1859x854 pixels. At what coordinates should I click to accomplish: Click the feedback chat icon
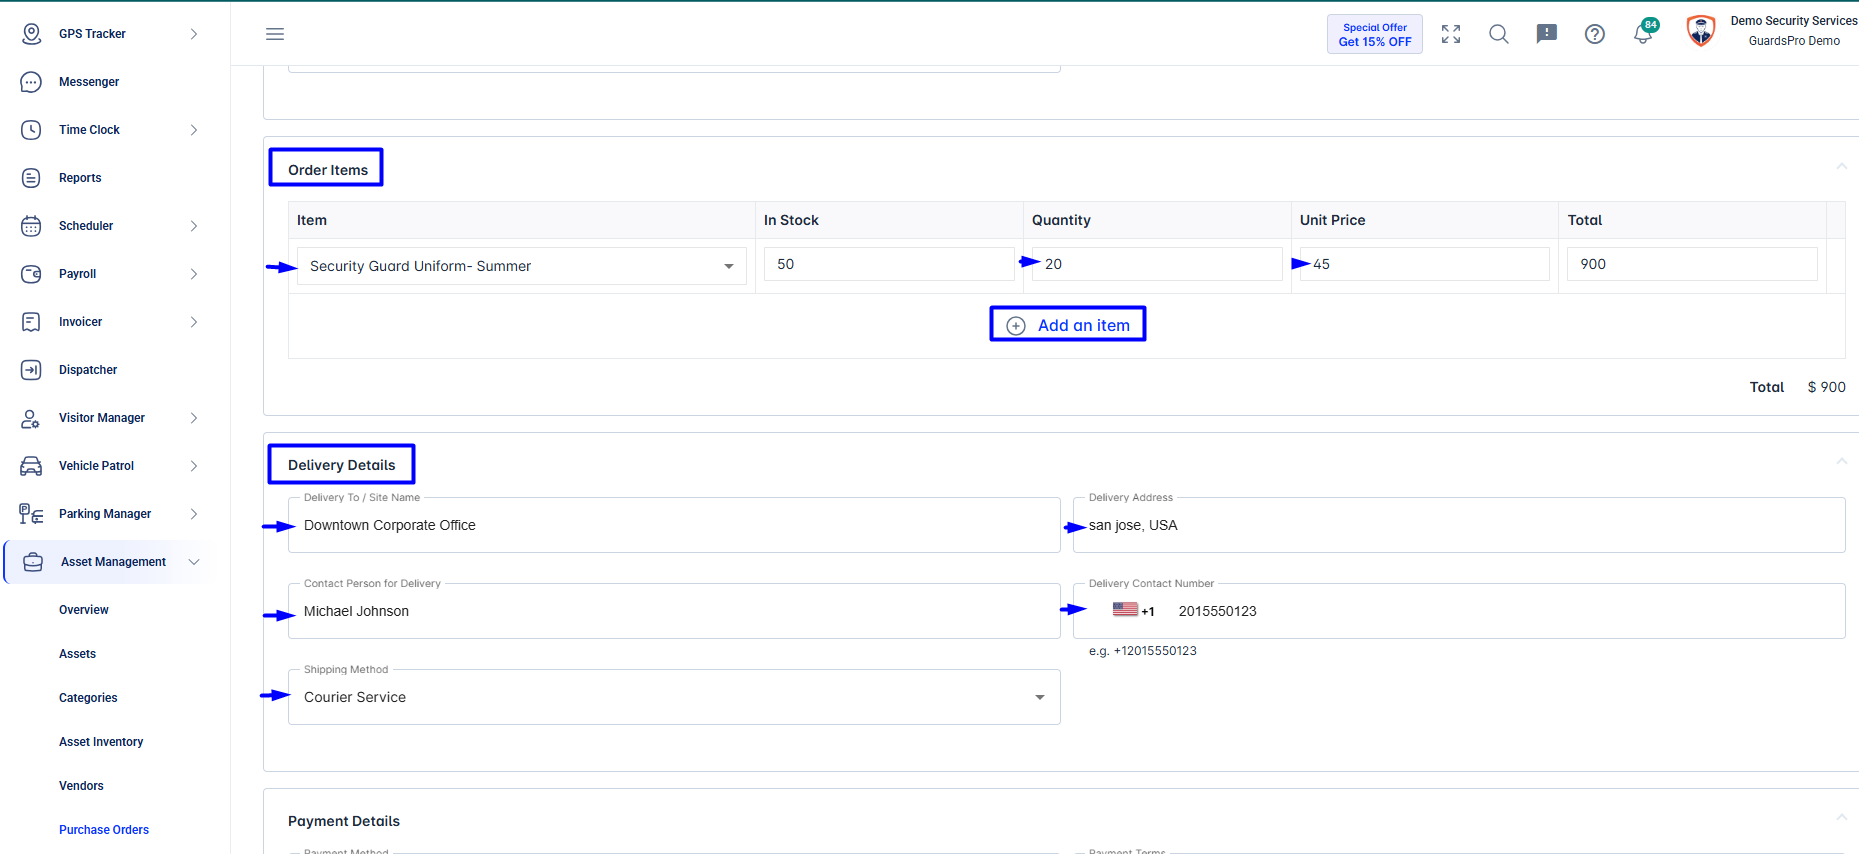point(1547,34)
